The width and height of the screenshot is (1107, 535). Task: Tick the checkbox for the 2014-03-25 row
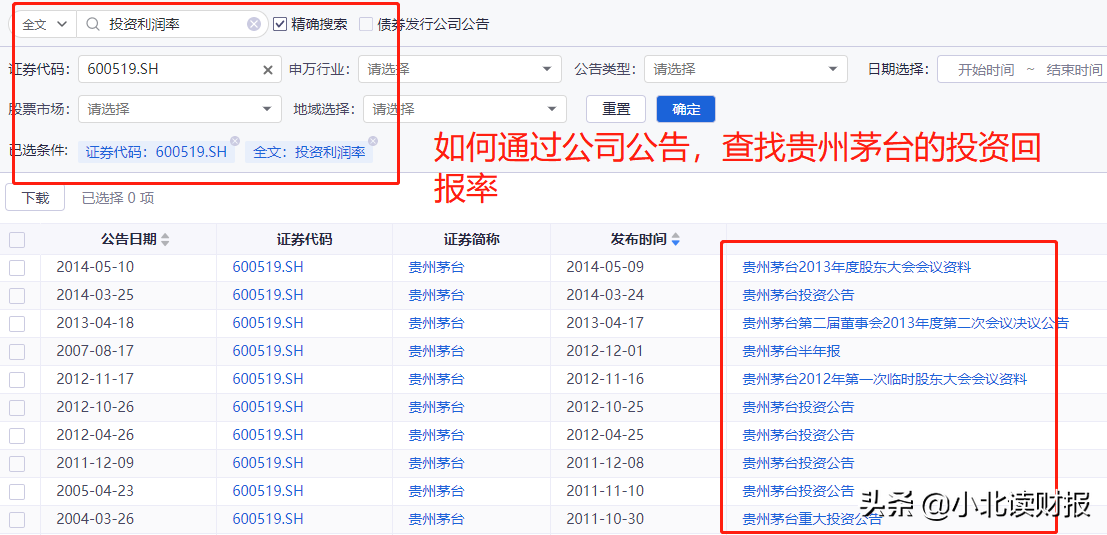pyautogui.click(x=17, y=296)
